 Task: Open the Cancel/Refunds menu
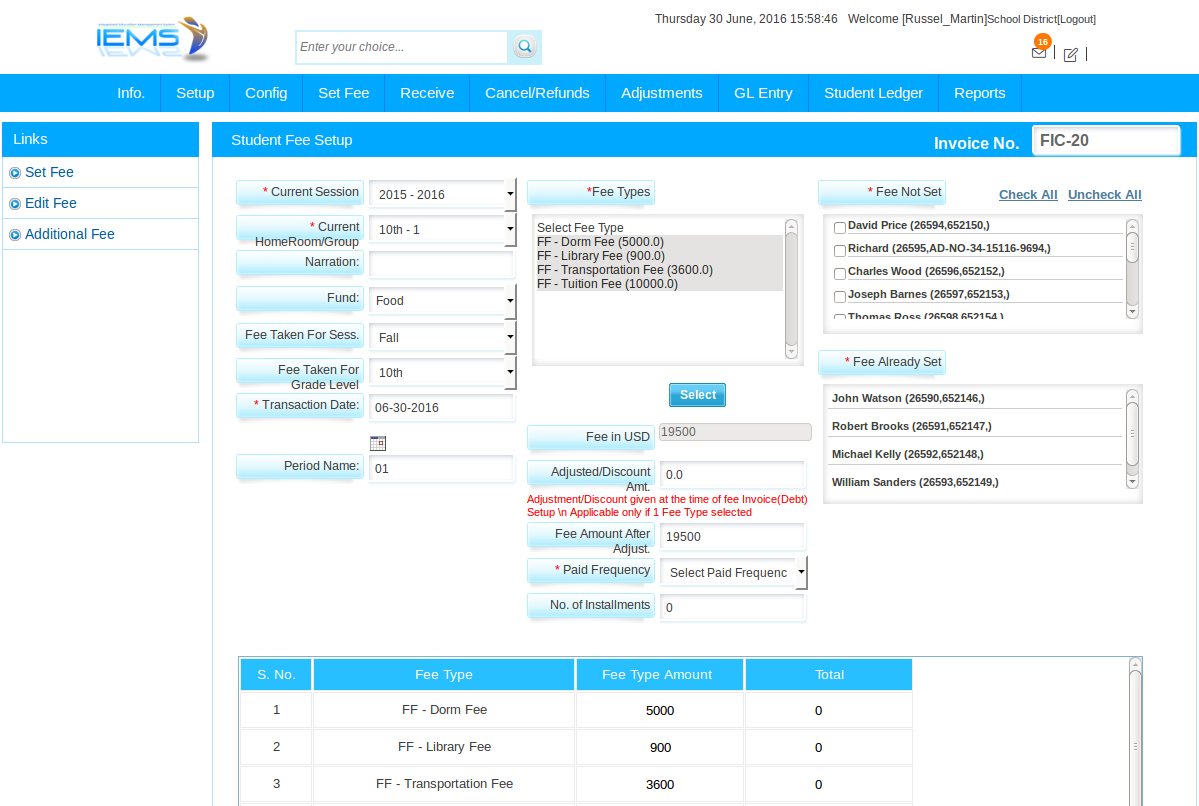tap(537, 93)
